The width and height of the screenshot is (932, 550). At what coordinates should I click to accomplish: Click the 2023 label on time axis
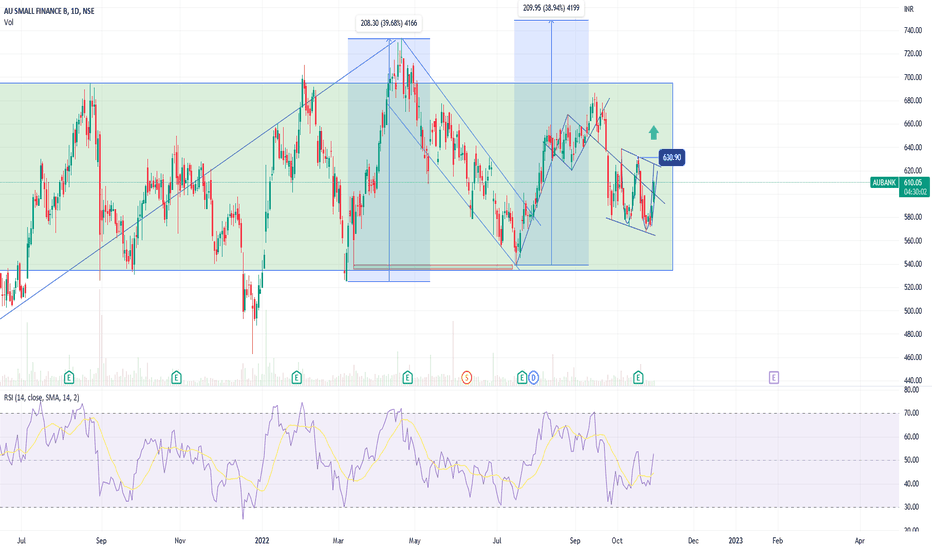tap(736, 540)
